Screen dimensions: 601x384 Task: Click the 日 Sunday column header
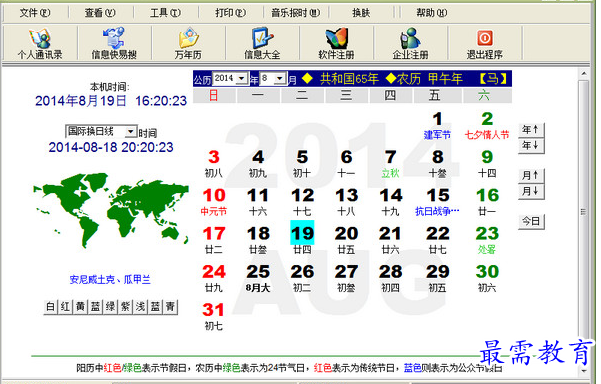click(x=214, y=95)
